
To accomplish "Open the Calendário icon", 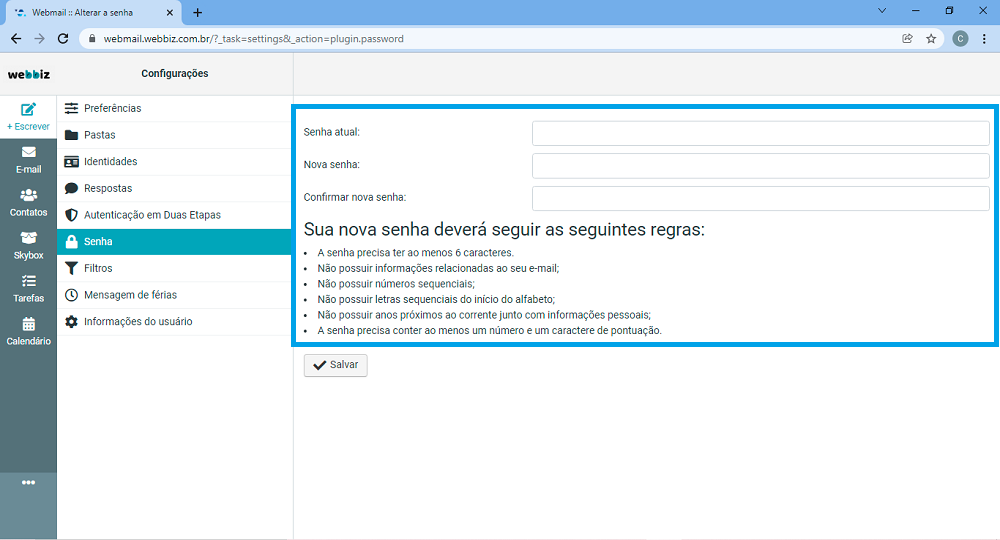I will coord(28,325).
